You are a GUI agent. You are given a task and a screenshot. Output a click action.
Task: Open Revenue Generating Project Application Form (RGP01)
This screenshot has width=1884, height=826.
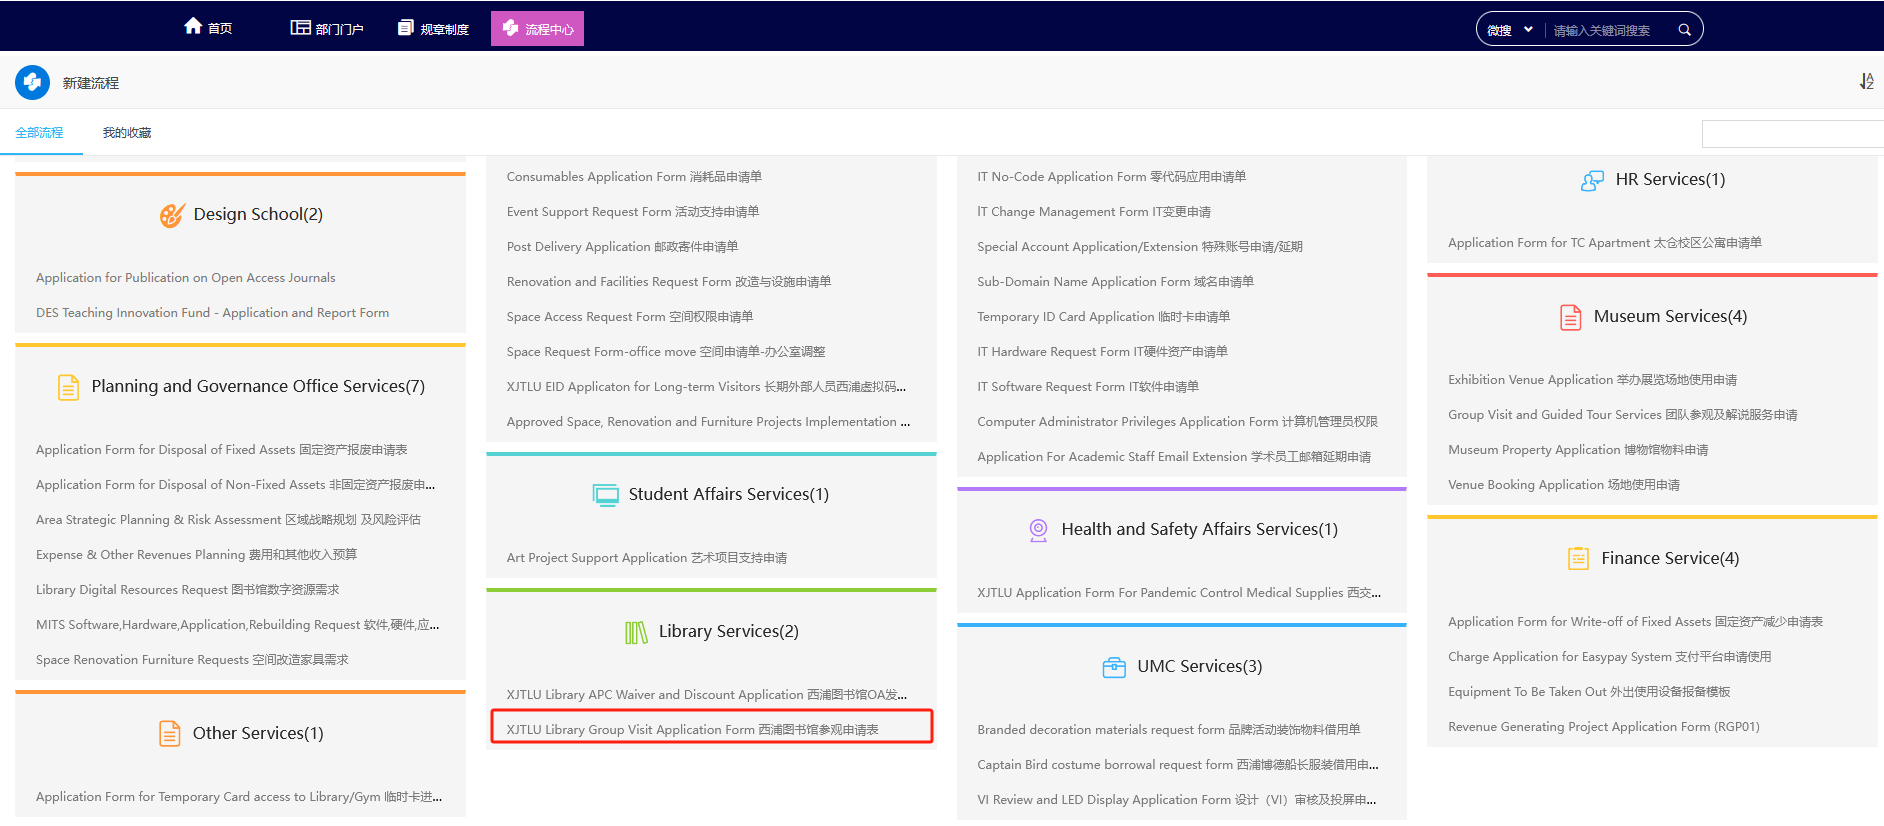[1603, 727]
